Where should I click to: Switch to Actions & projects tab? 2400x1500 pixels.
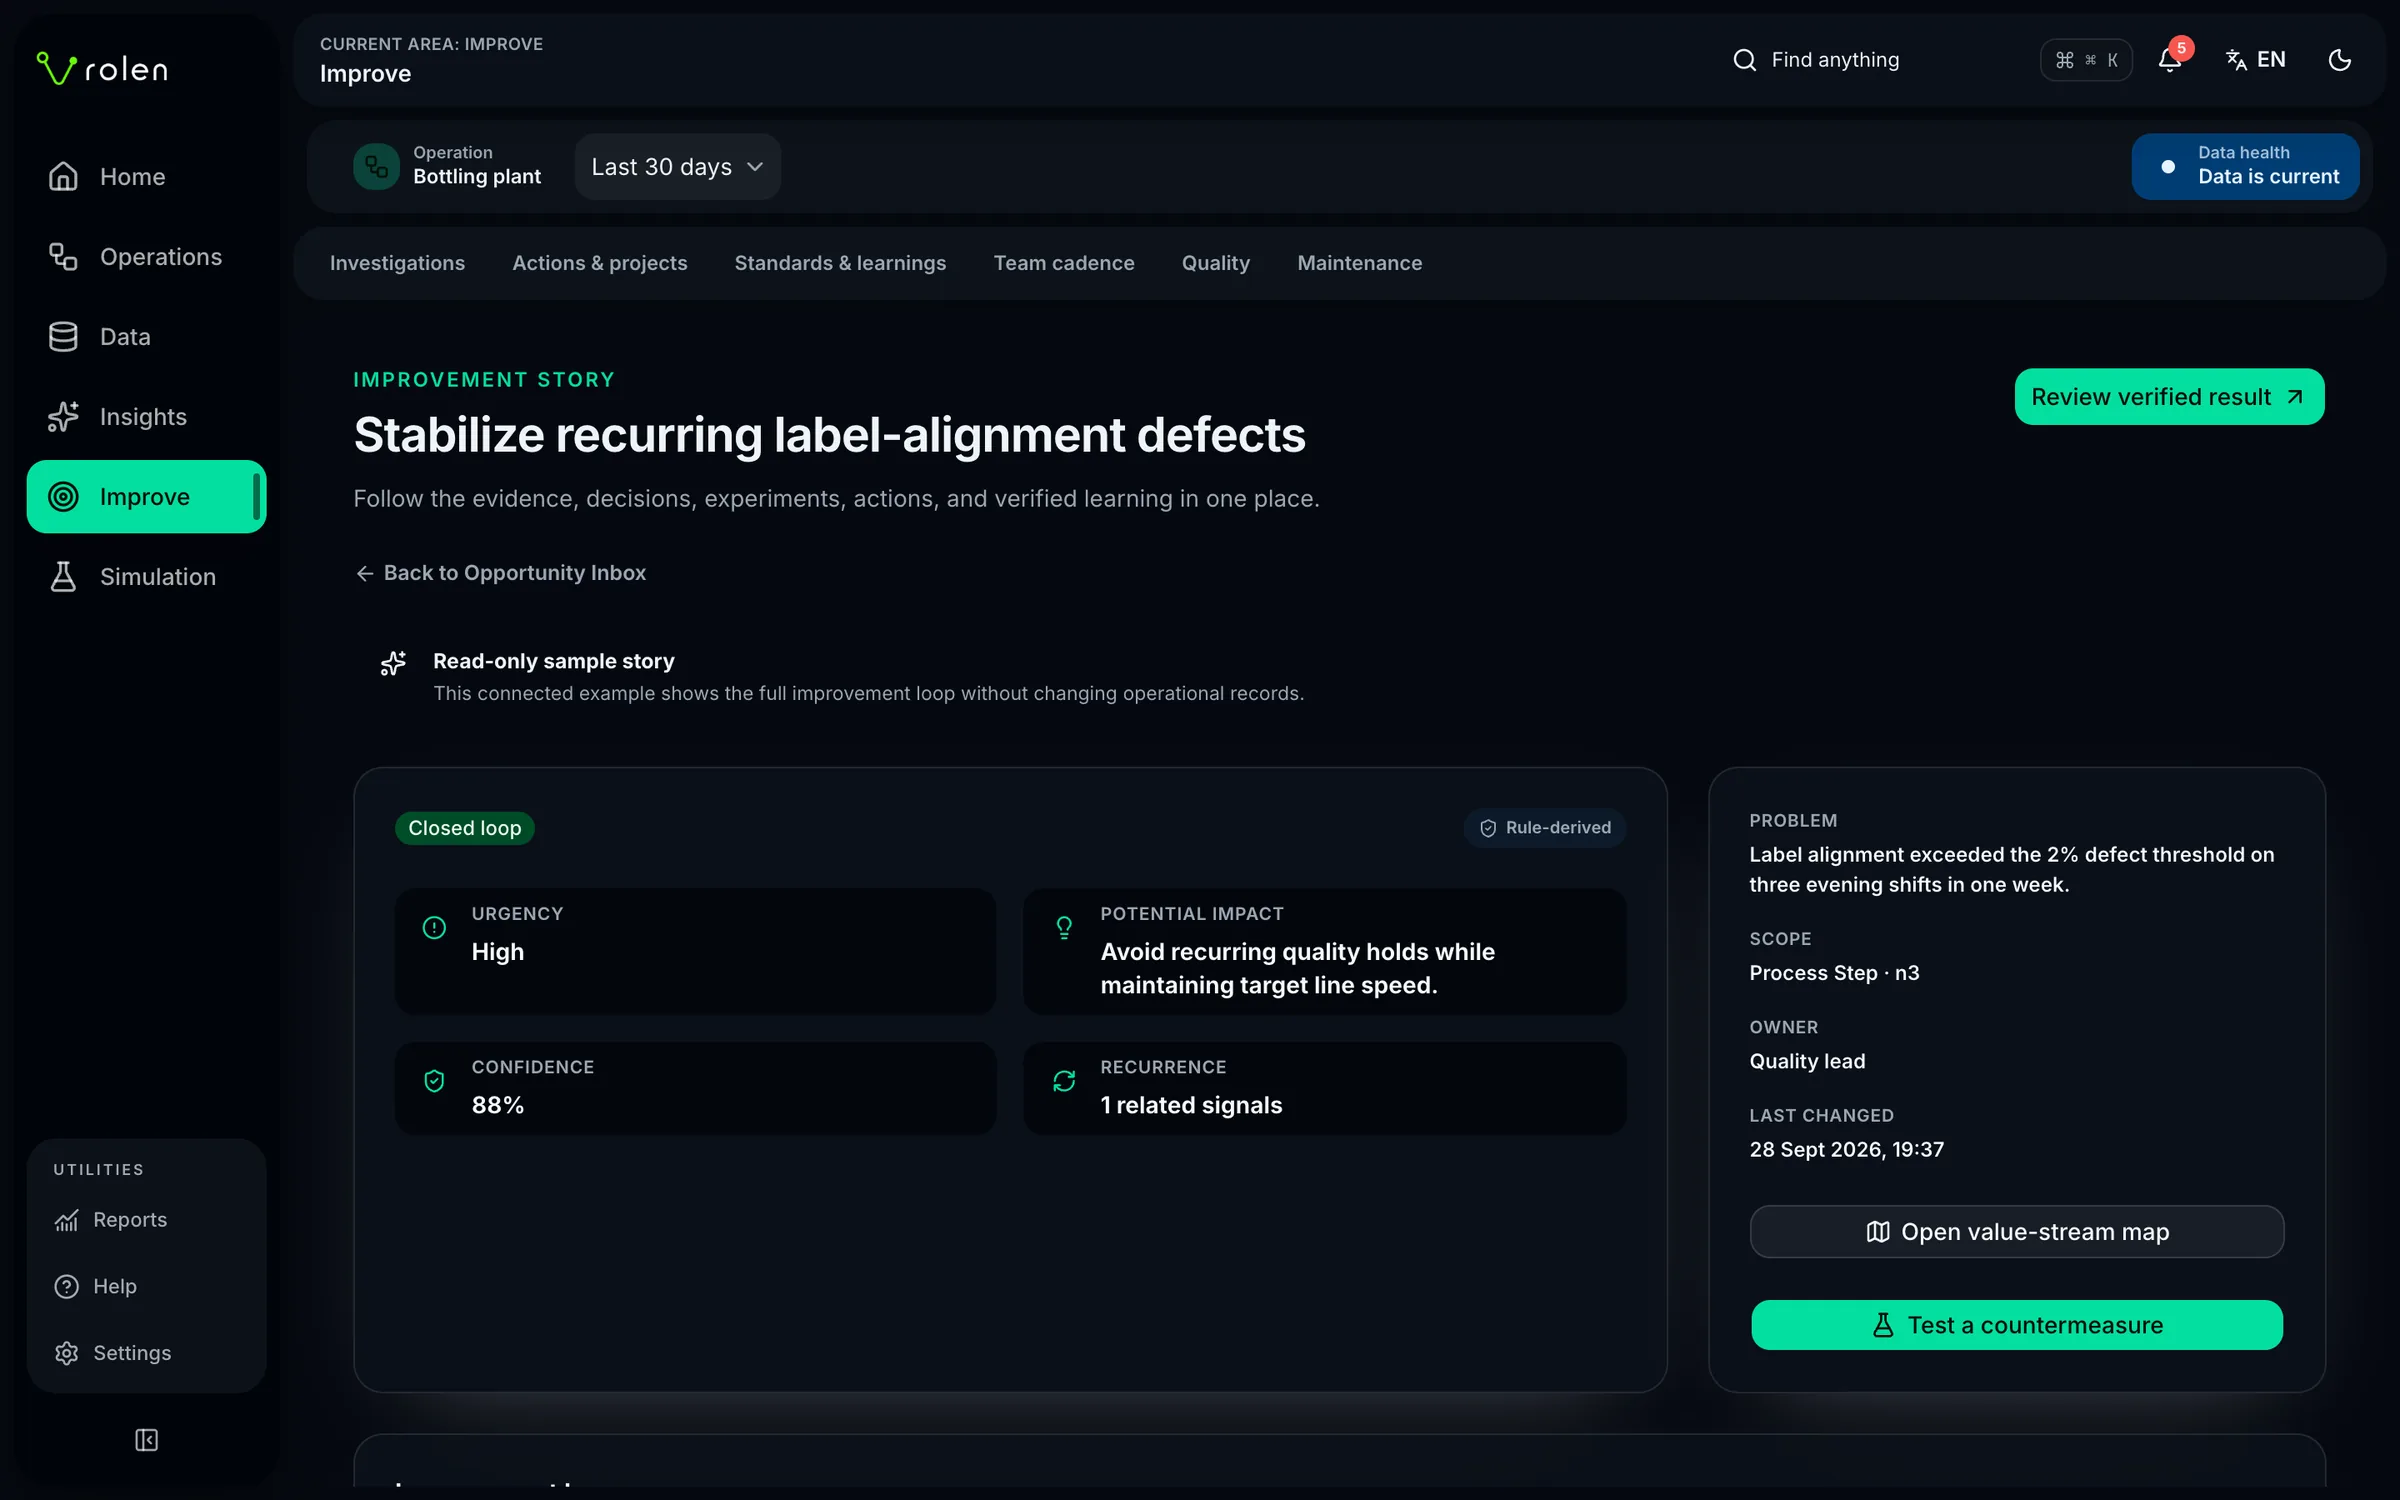click(599, 263)
